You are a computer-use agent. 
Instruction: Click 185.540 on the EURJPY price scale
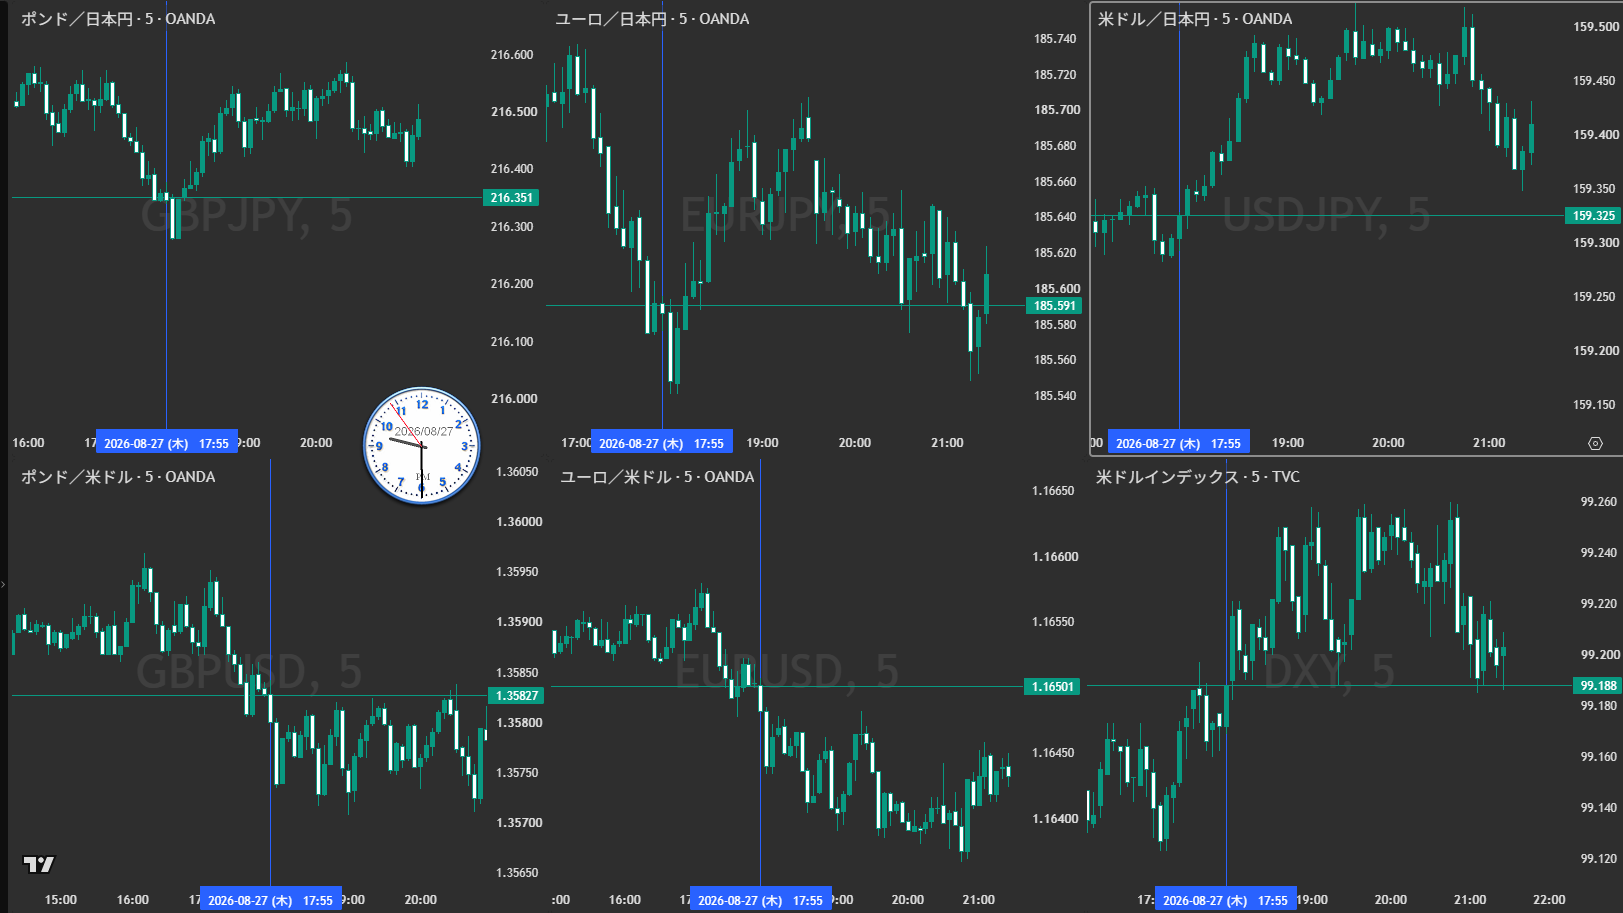[x=1055, y=396]
